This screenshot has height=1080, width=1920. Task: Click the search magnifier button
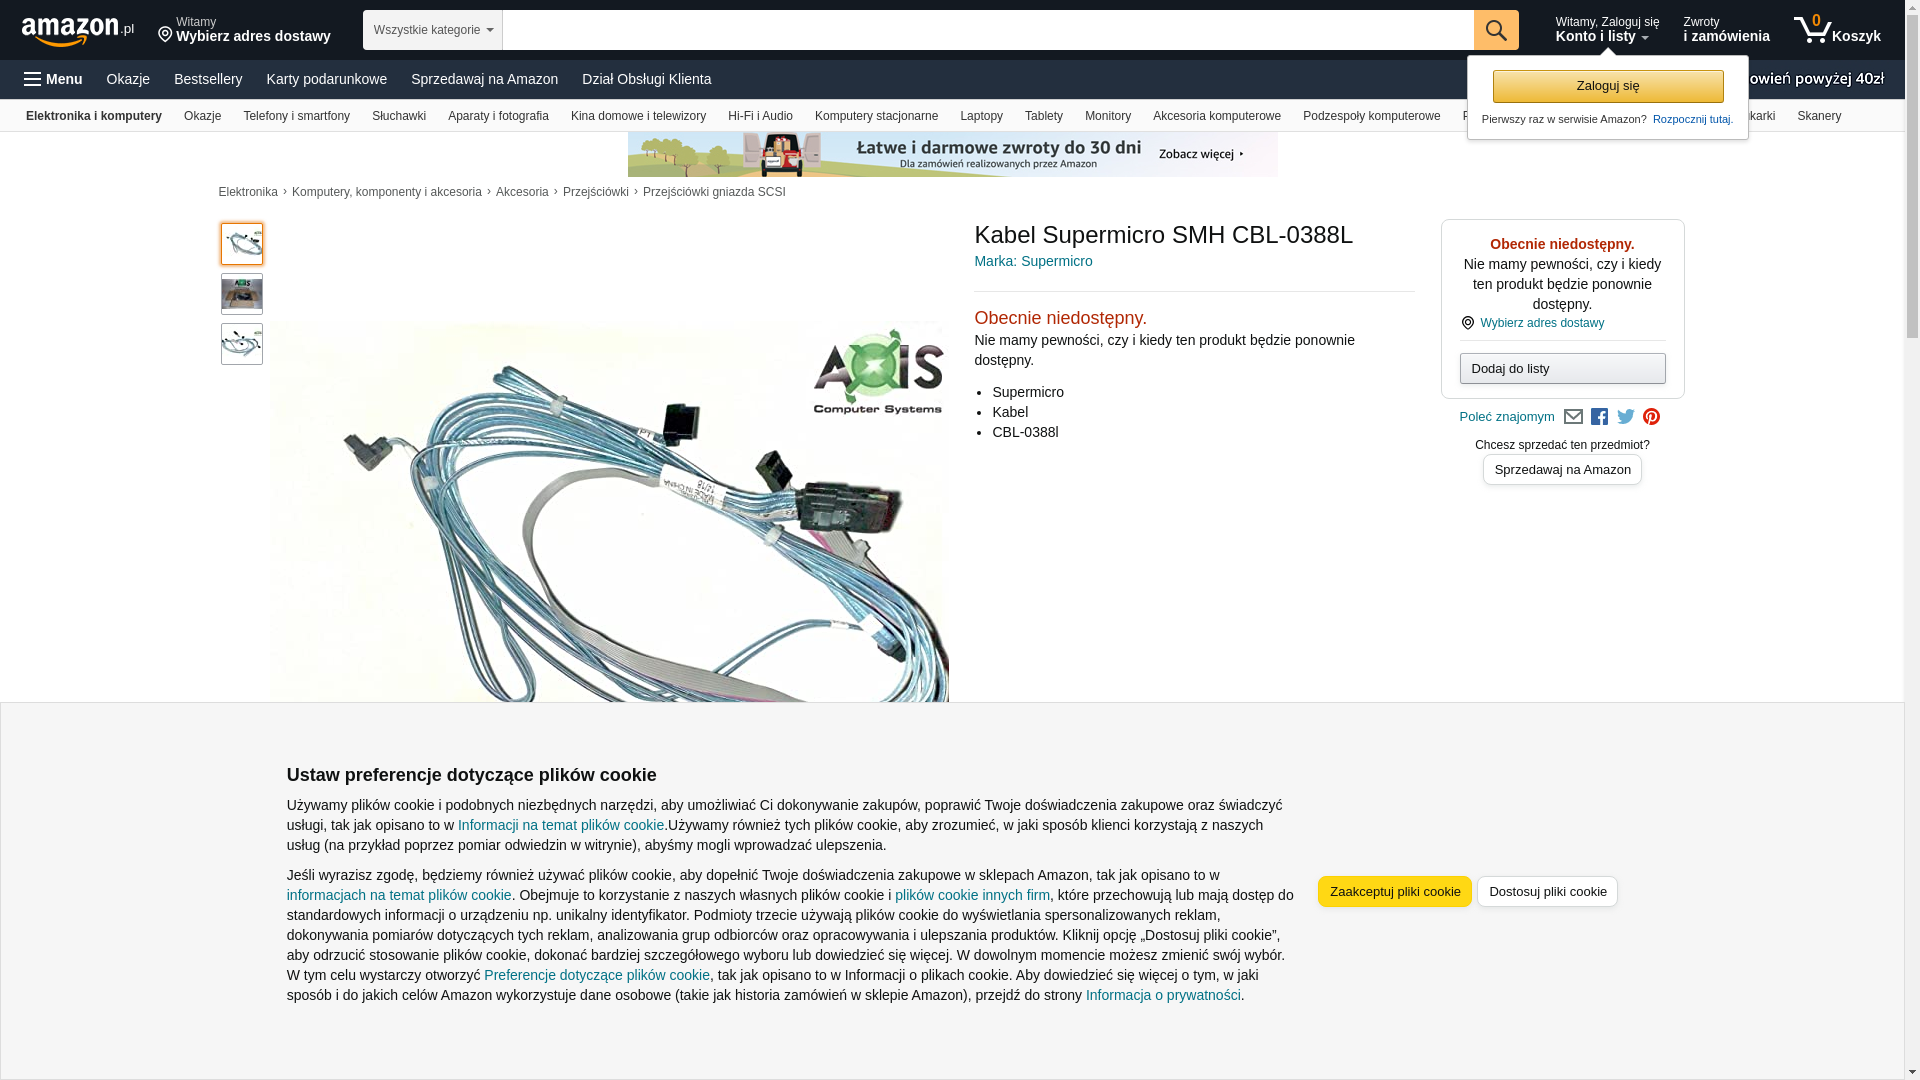coord(1496,30)
